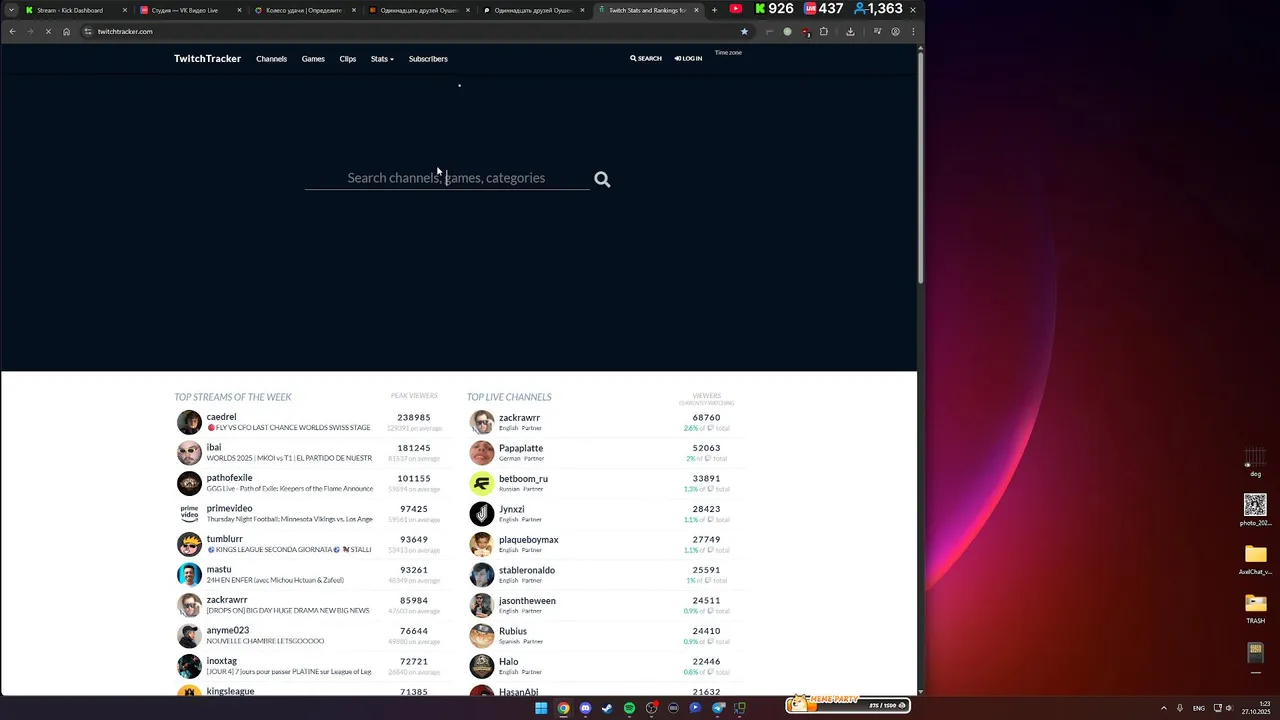1280x720 pixels.
Task: Open Papaplatte in top live channels
Action: 521,448
